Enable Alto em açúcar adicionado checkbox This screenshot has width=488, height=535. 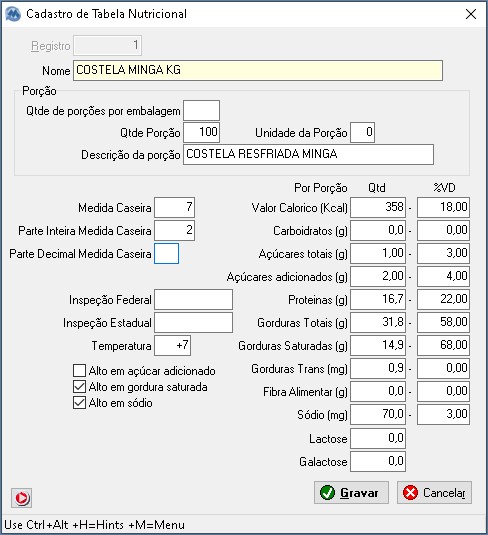tap(80, 370)
